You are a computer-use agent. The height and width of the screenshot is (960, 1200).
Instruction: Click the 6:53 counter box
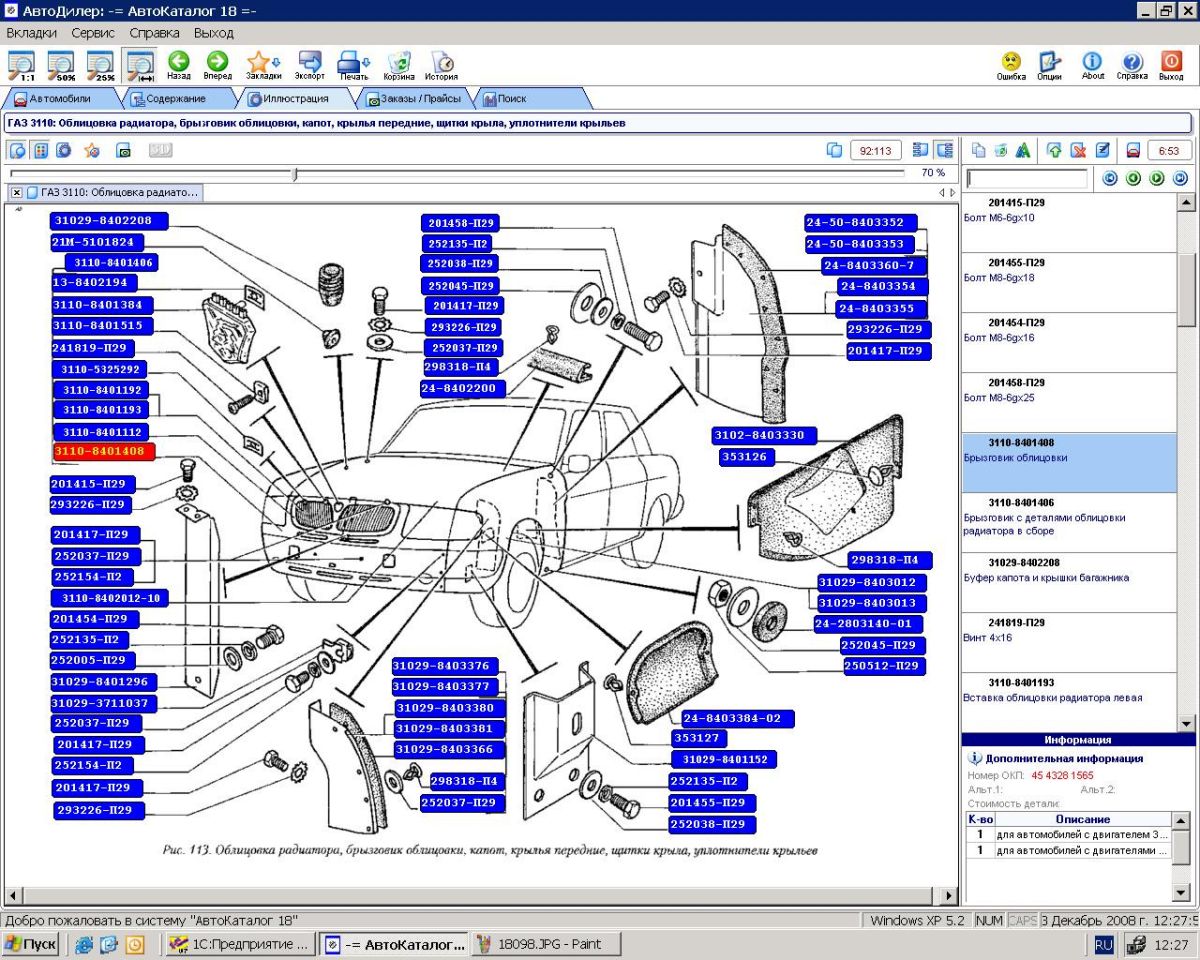pyautogui.click(x=1169, y=150)
